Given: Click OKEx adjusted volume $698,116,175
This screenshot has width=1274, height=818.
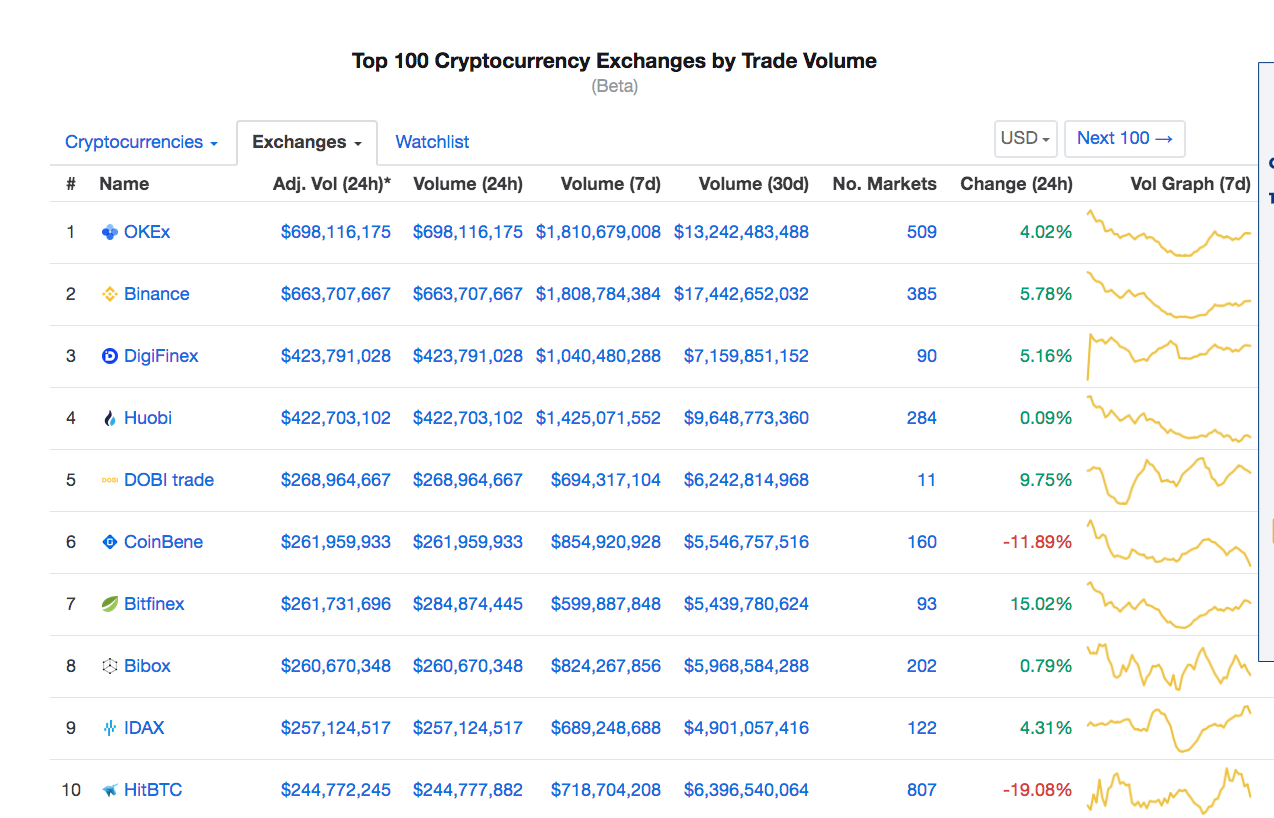Looking at the screenshot, I should (336, 232).
